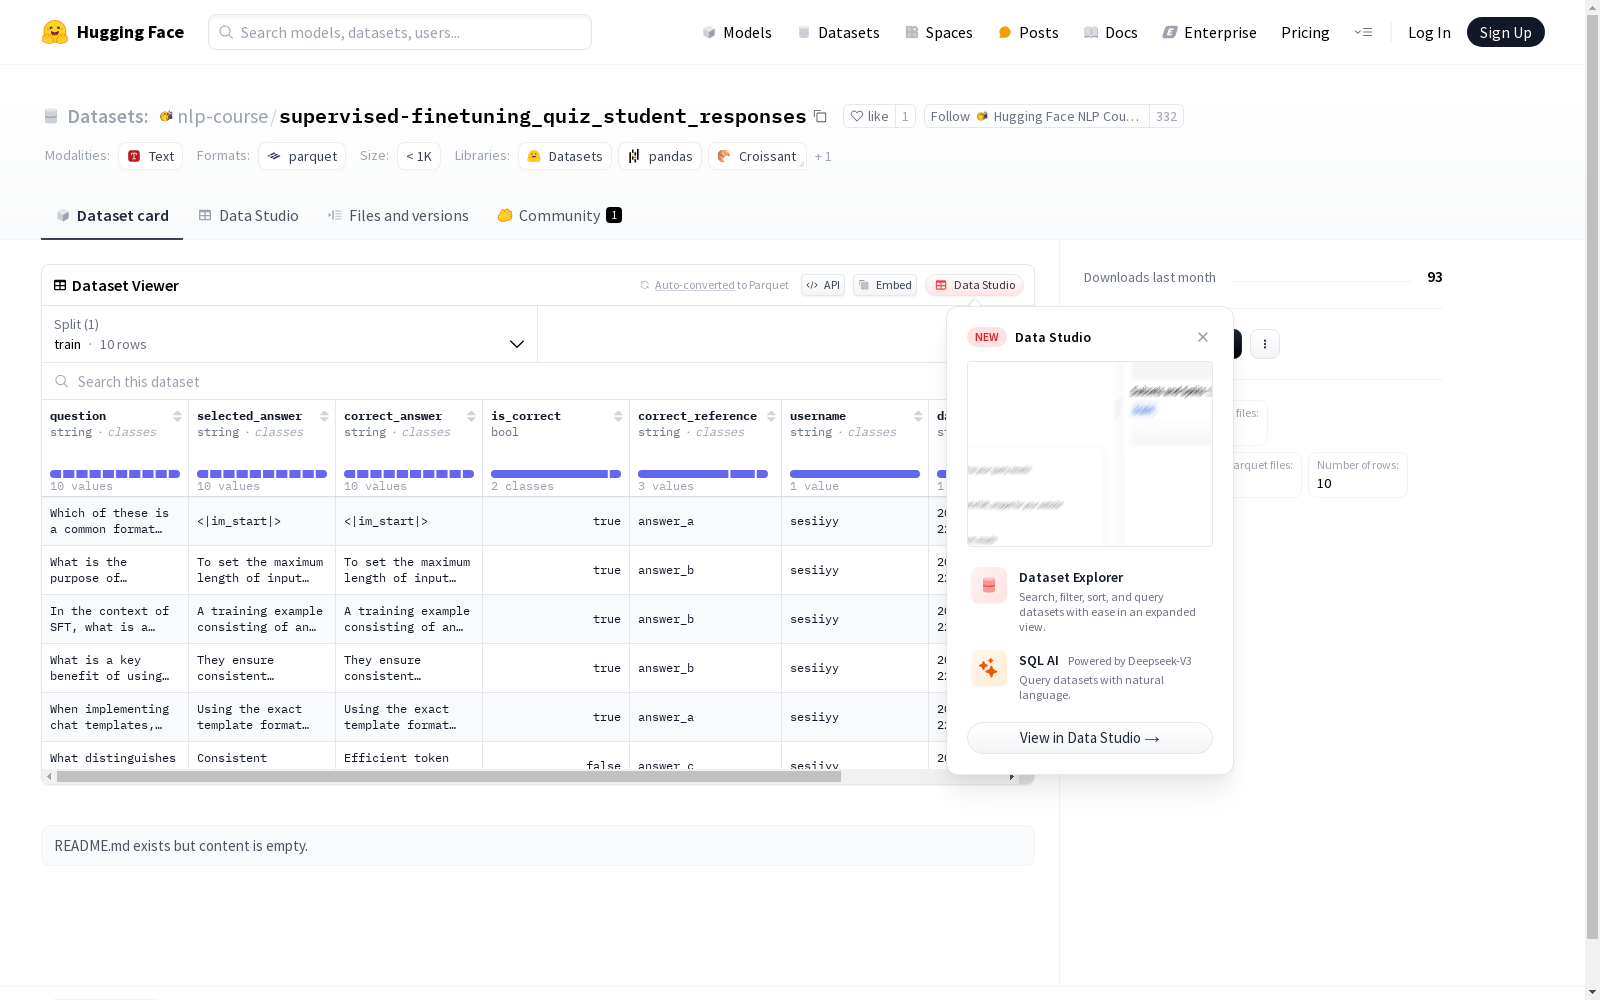
Task: Click the follower count 332
Action: (x=1166, y=116)
